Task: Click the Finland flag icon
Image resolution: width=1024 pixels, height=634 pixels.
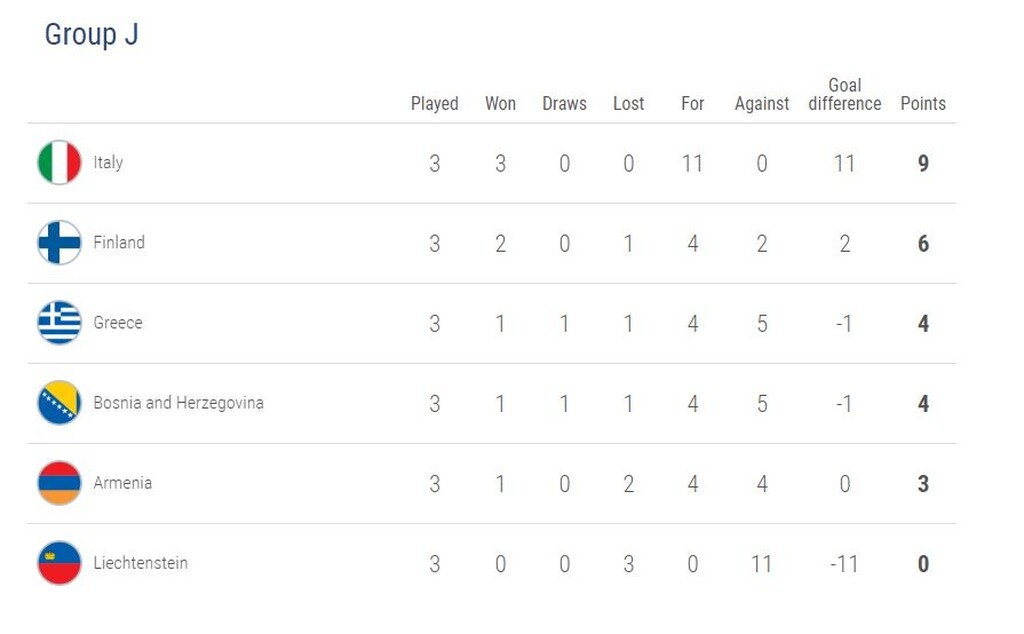Action: (x=59, y=243)
